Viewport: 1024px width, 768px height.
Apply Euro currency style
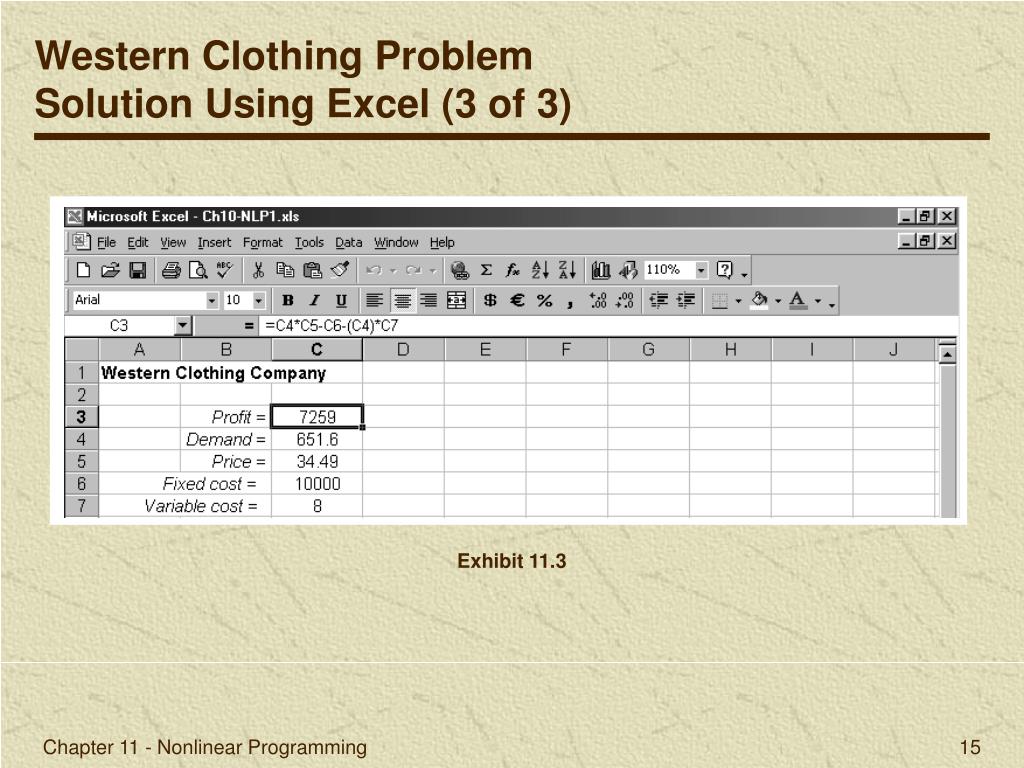click(x=517, y=300)
